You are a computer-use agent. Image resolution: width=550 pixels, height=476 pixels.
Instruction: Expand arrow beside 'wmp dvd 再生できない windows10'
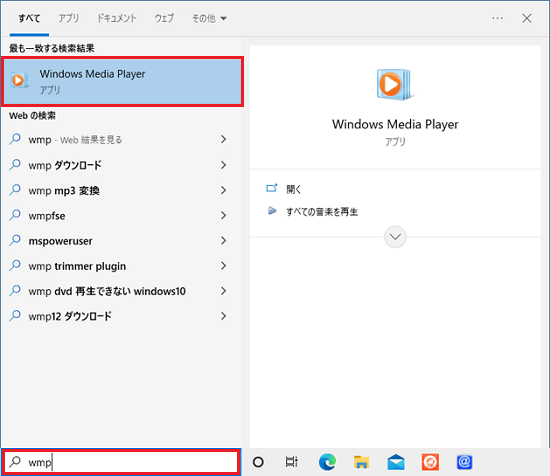pyautogui.click(x=223, y=291)
